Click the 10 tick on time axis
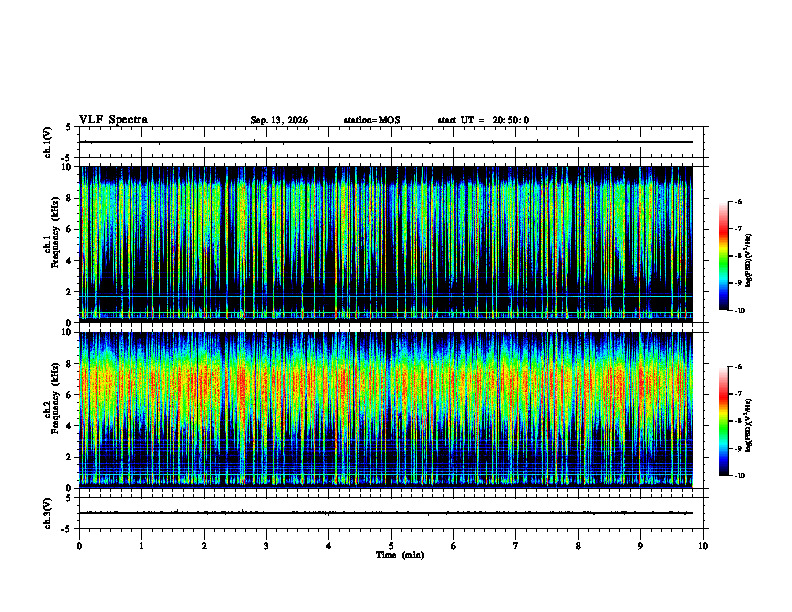This screenshot has height=612, width=792. (703, 546)
